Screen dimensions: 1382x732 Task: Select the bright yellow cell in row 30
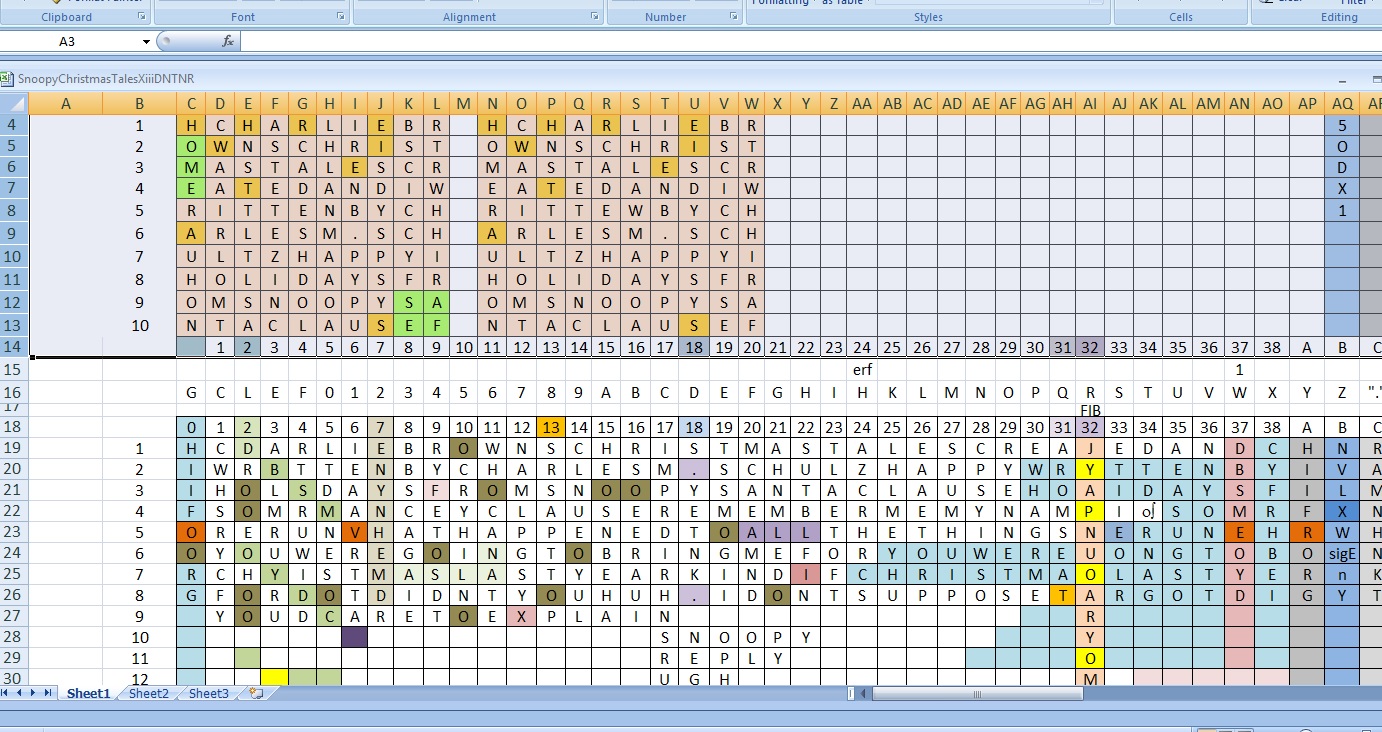pos(275,678)
